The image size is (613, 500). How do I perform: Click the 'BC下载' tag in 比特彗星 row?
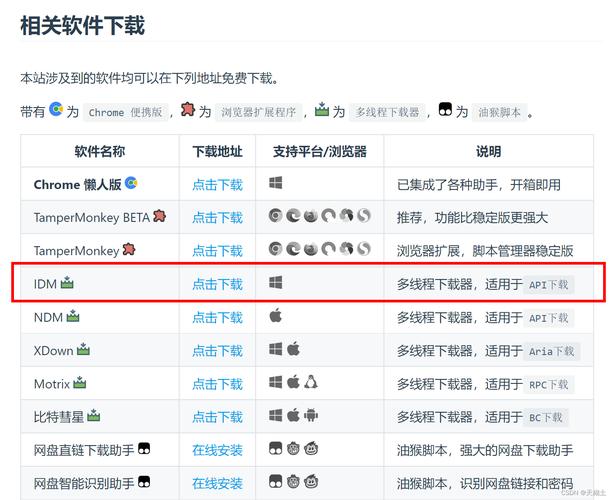click(546, 418)
